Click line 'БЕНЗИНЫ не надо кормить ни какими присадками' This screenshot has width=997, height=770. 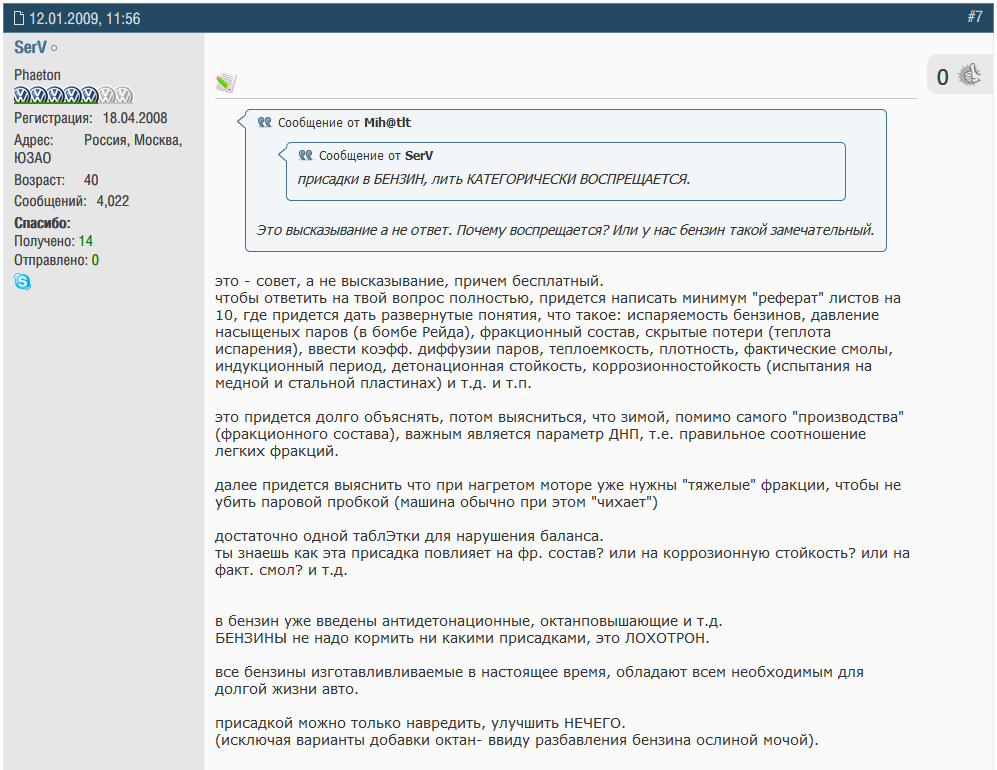pyautogui.click(x=462, y=638)
